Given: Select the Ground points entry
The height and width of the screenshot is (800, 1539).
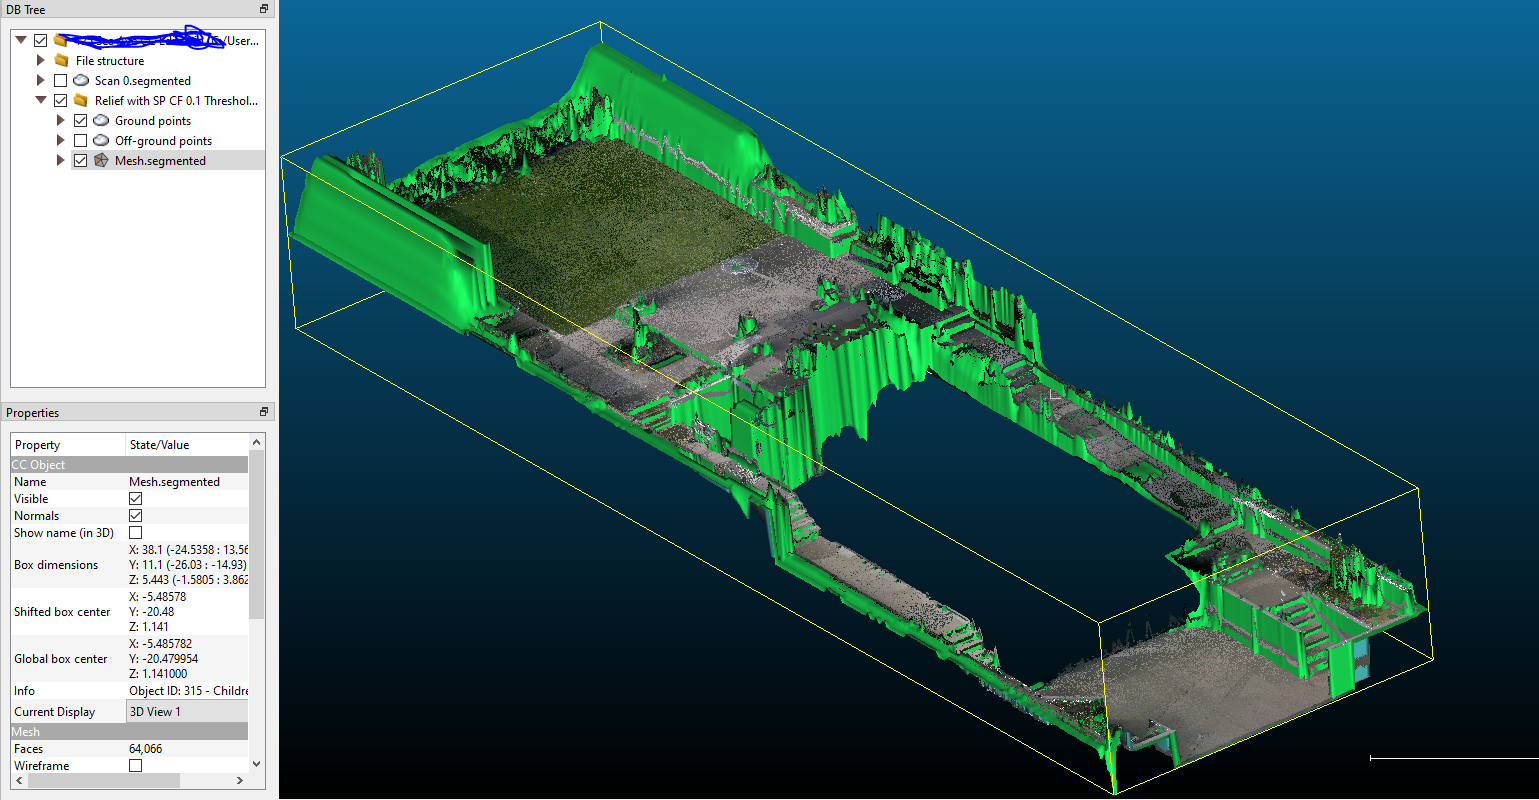Looking at the screenshot, I should [x=152, y=121].
